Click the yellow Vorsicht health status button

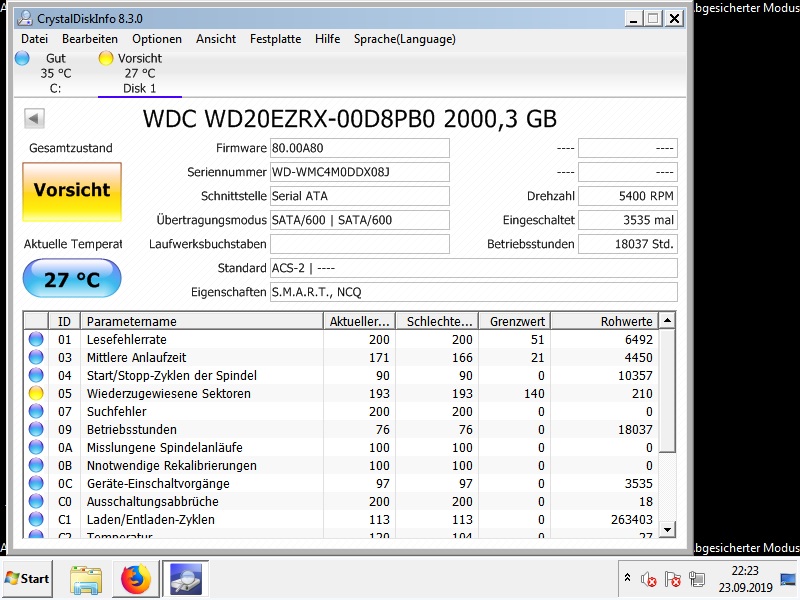point(72,192)
